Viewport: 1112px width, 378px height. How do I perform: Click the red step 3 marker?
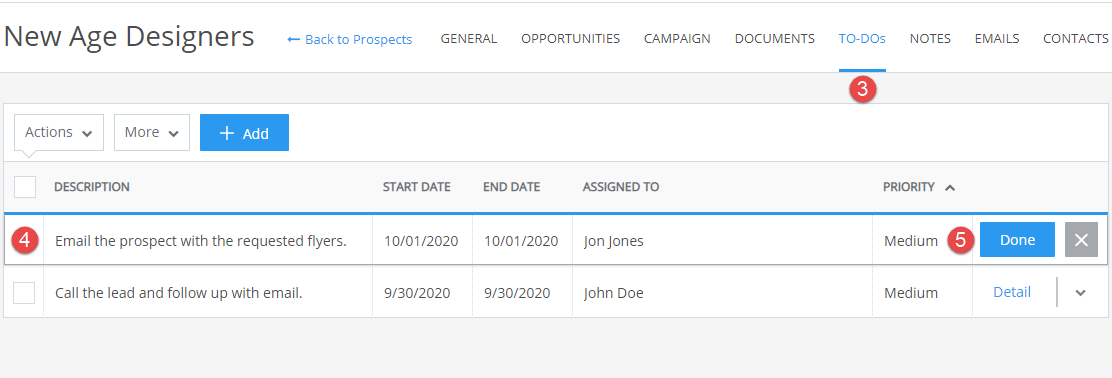point(863,90)
